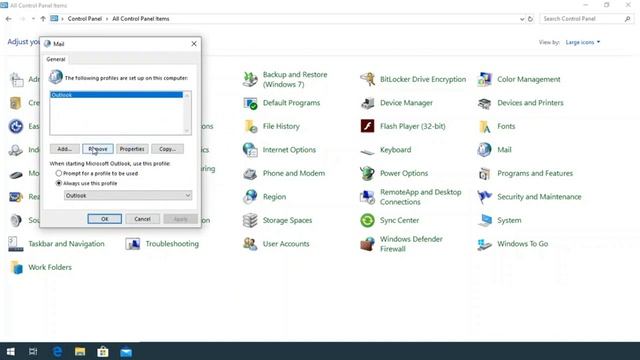Open the Mail app on taskbar
This screenshot has width=640, height=360.
pos(126,351)
